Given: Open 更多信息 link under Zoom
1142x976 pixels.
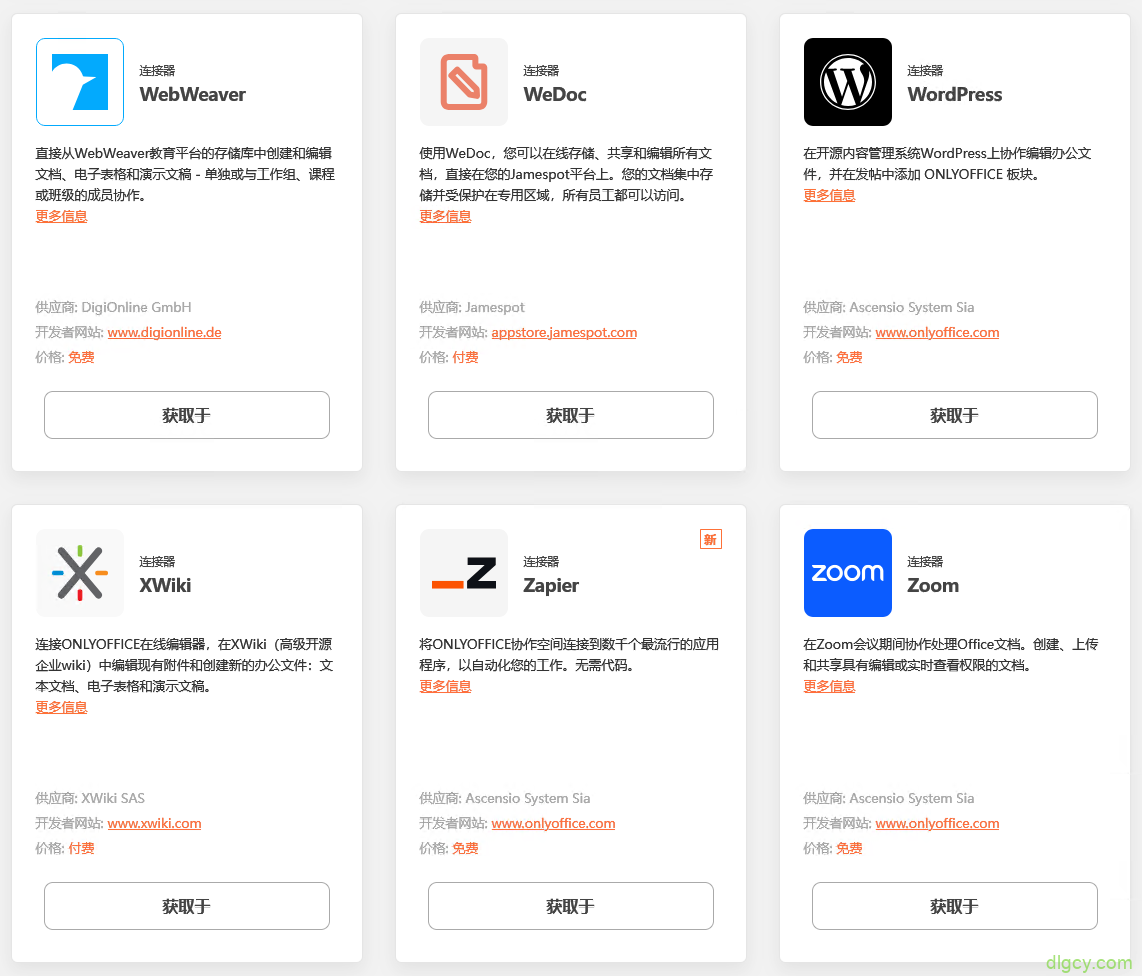Looking at the screenshot, I should click(829, 686).
